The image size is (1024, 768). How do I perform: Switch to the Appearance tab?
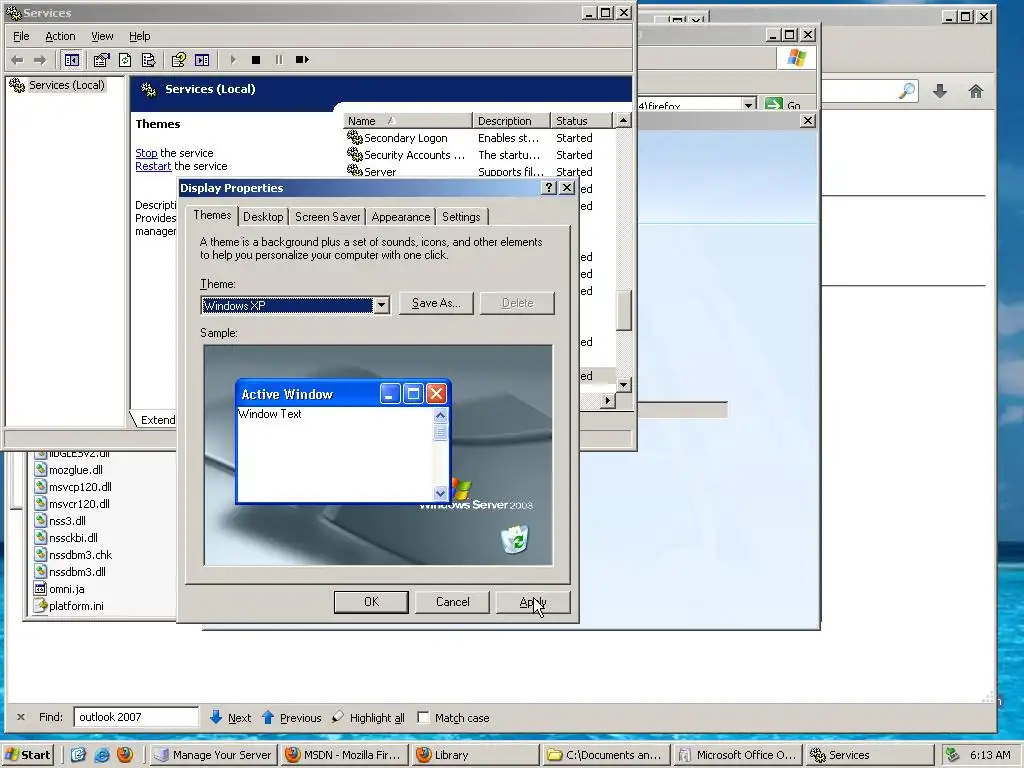pyautogui.click(x=400, y=217)
